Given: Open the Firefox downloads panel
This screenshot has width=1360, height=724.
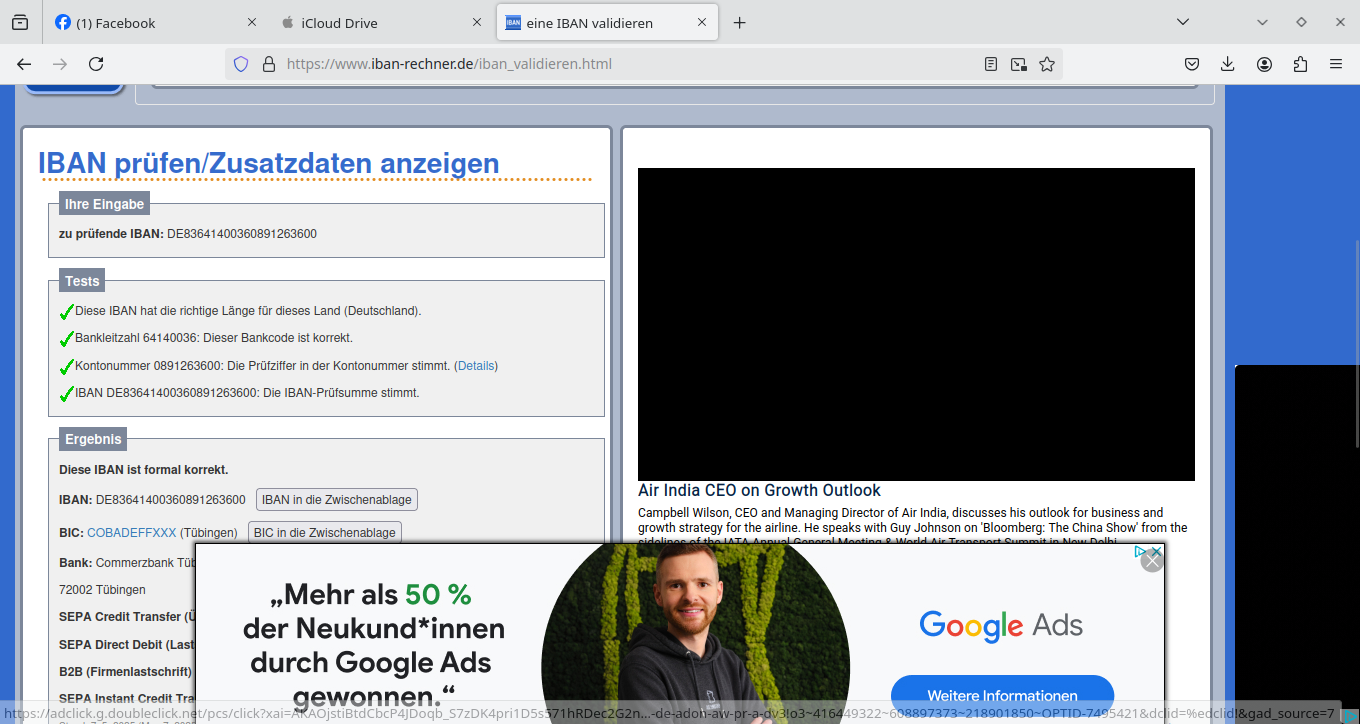Looking at the screenshot, I should pos(1228,64).
